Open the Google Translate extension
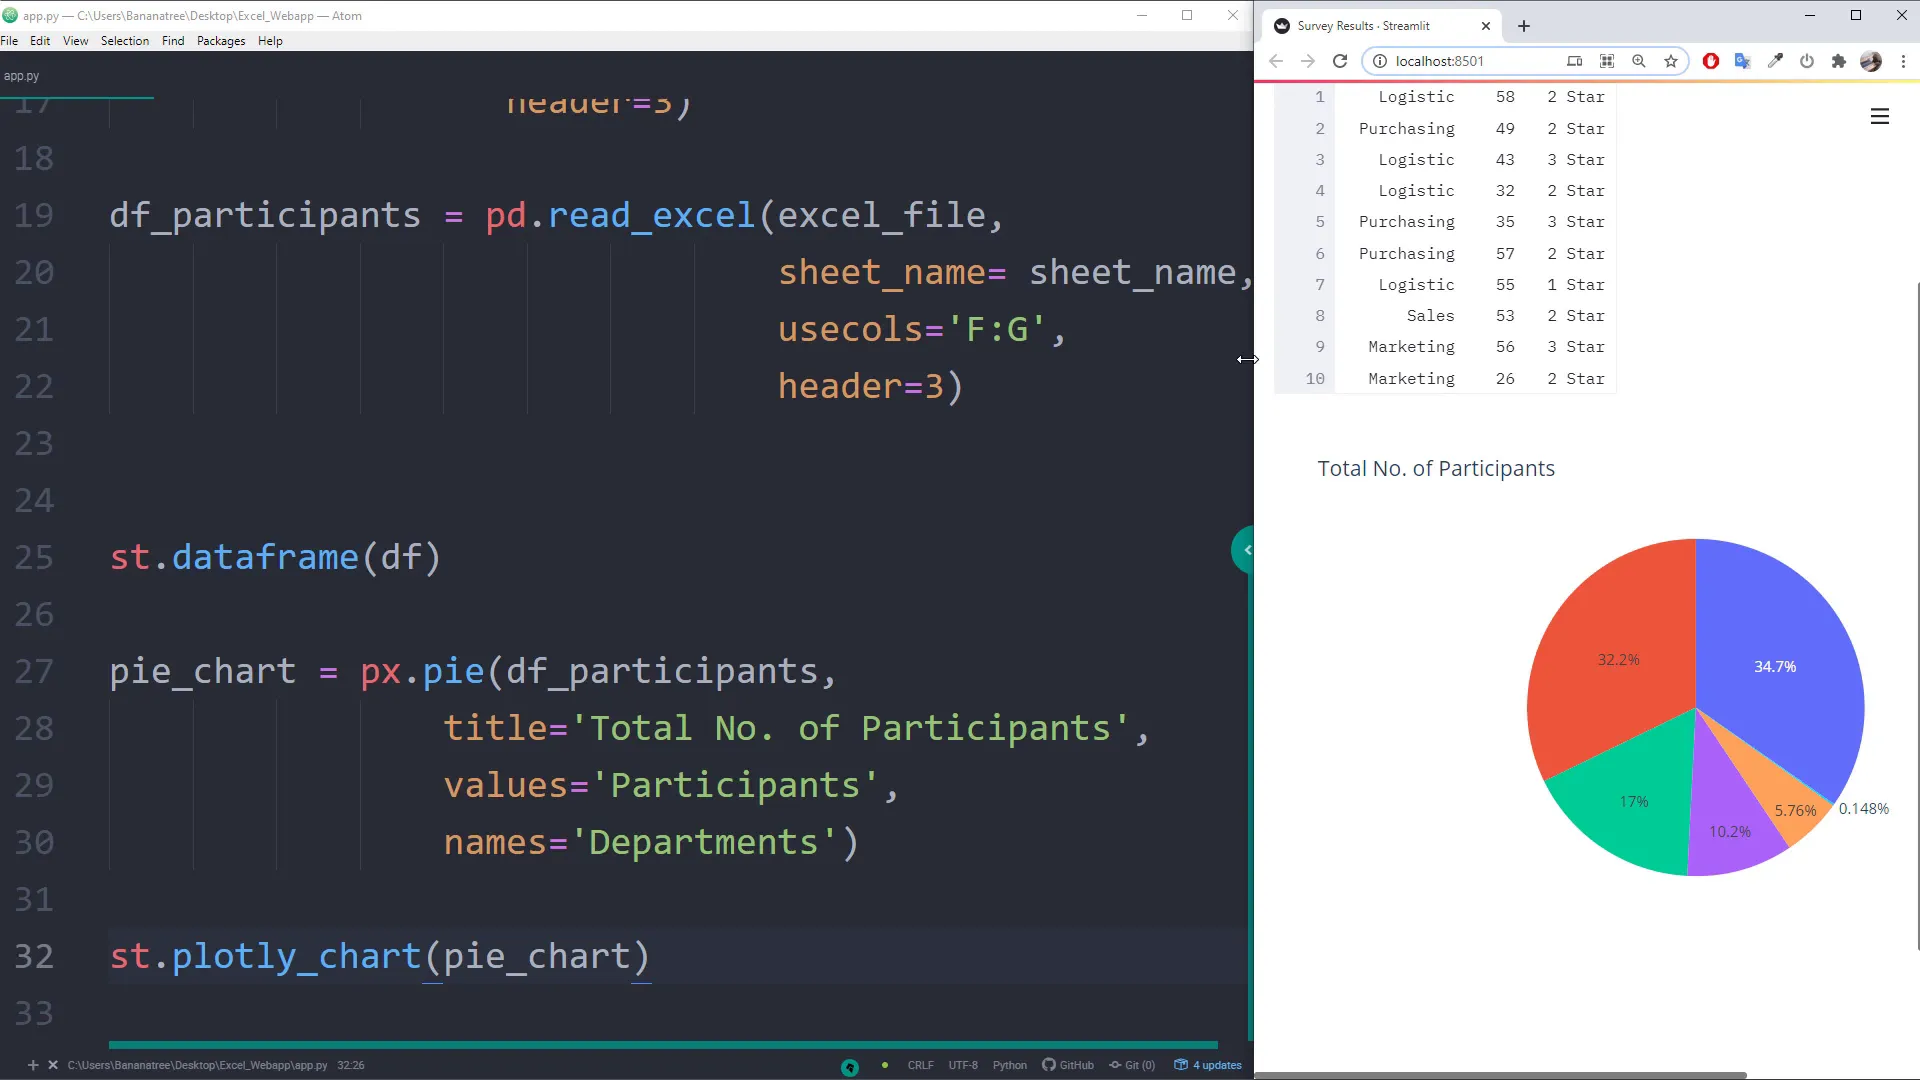The image size is (1920, 1080). (x=1742, y=61)
